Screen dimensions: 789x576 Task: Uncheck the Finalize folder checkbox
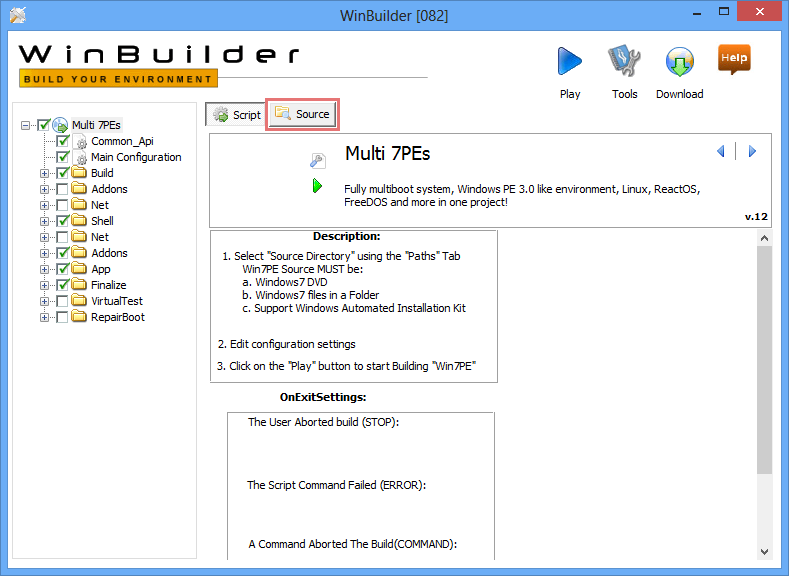coord(62,285)
